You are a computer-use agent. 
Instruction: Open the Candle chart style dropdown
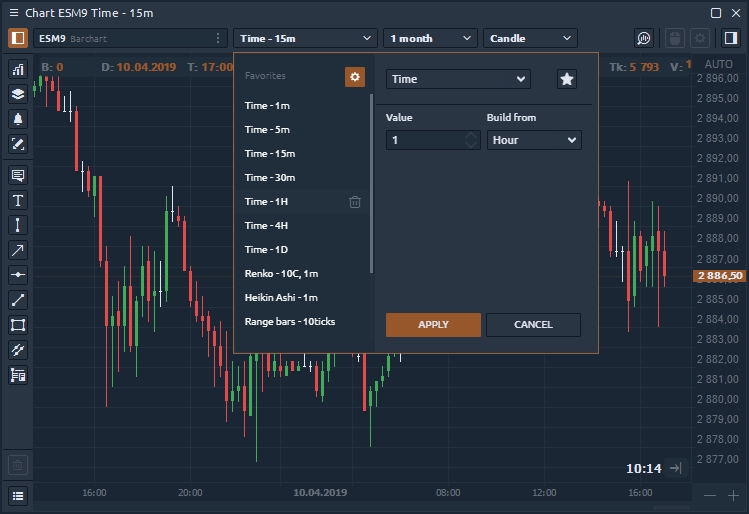pos(530,38)
